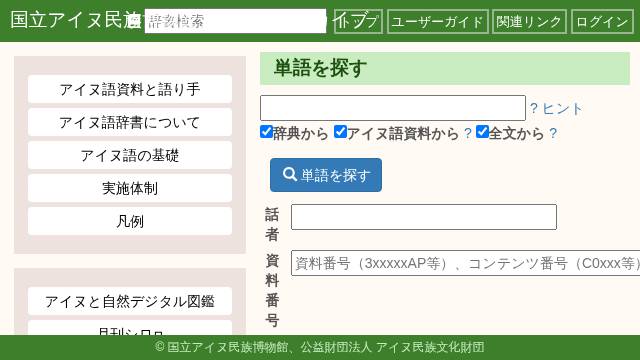The width and height of the screenshot is (640, 360).
Task: Open アイヌ語辞書について page
Action: [130, 122]
